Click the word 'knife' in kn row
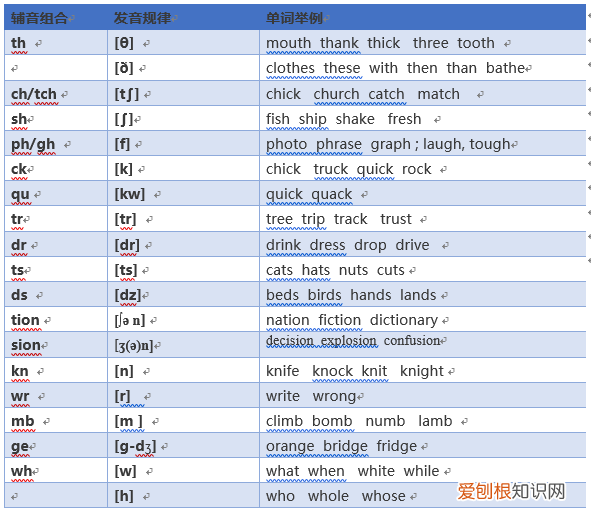The image size is (591, 510). [283, 371]
